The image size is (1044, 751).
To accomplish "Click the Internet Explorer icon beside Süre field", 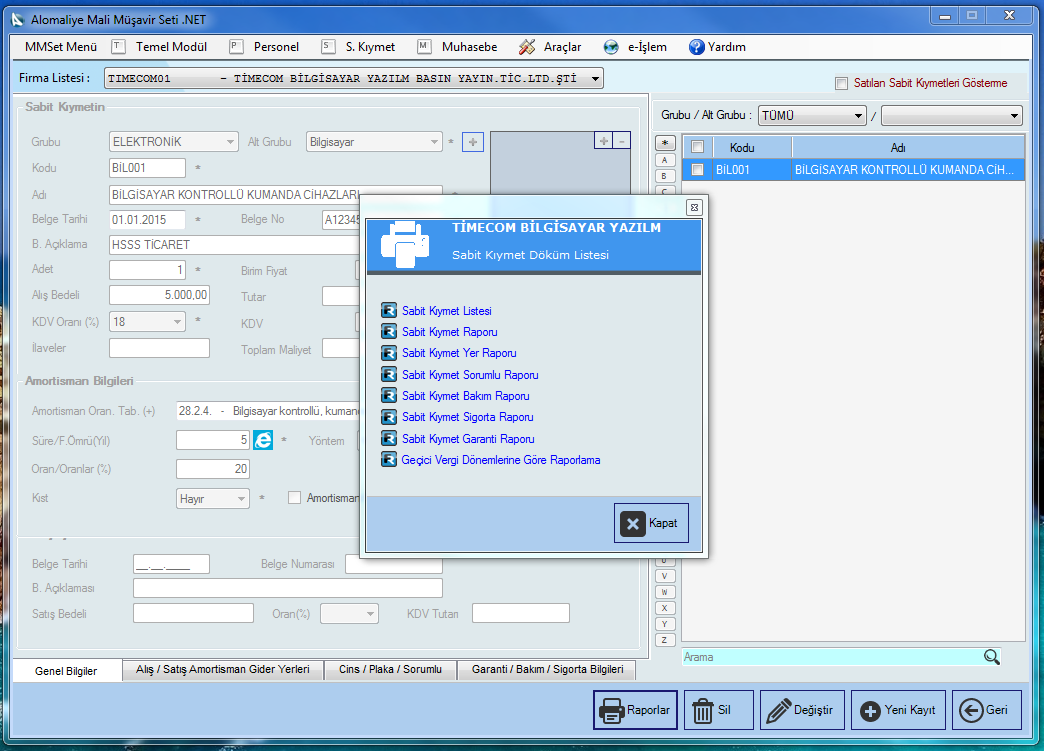I will pos(263,440).
